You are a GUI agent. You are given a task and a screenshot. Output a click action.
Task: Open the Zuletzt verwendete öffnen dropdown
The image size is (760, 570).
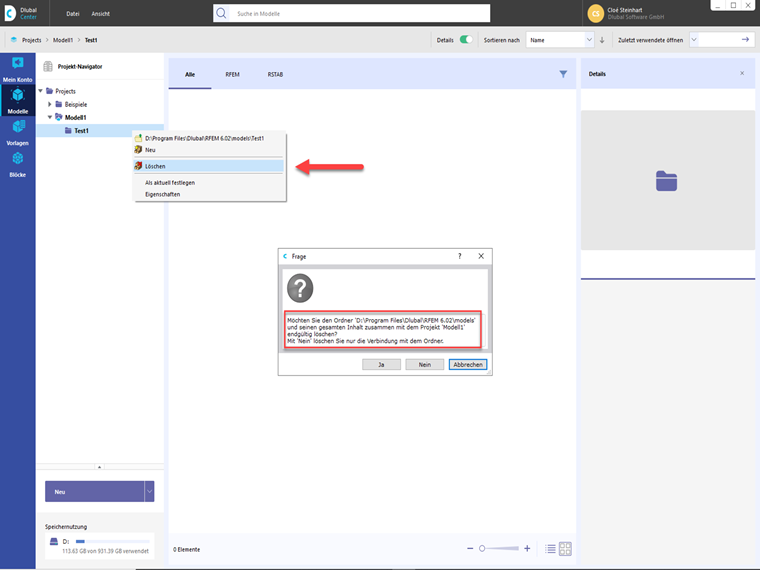tap(694, 40)
